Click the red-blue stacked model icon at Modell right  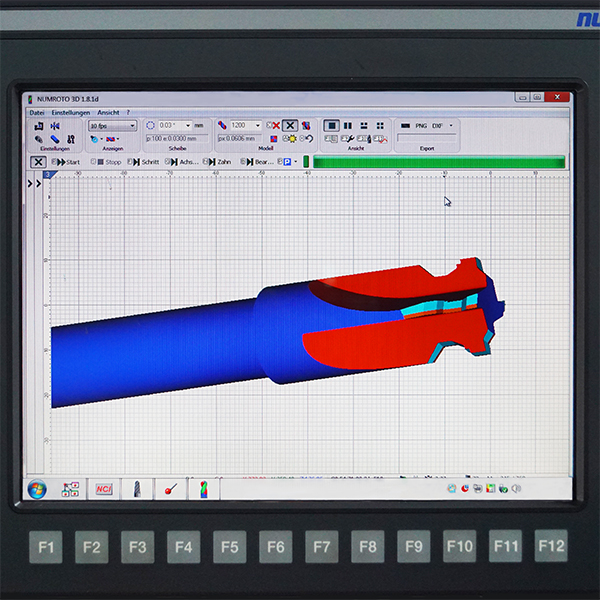pyautogui.click(x=306, y=126)
